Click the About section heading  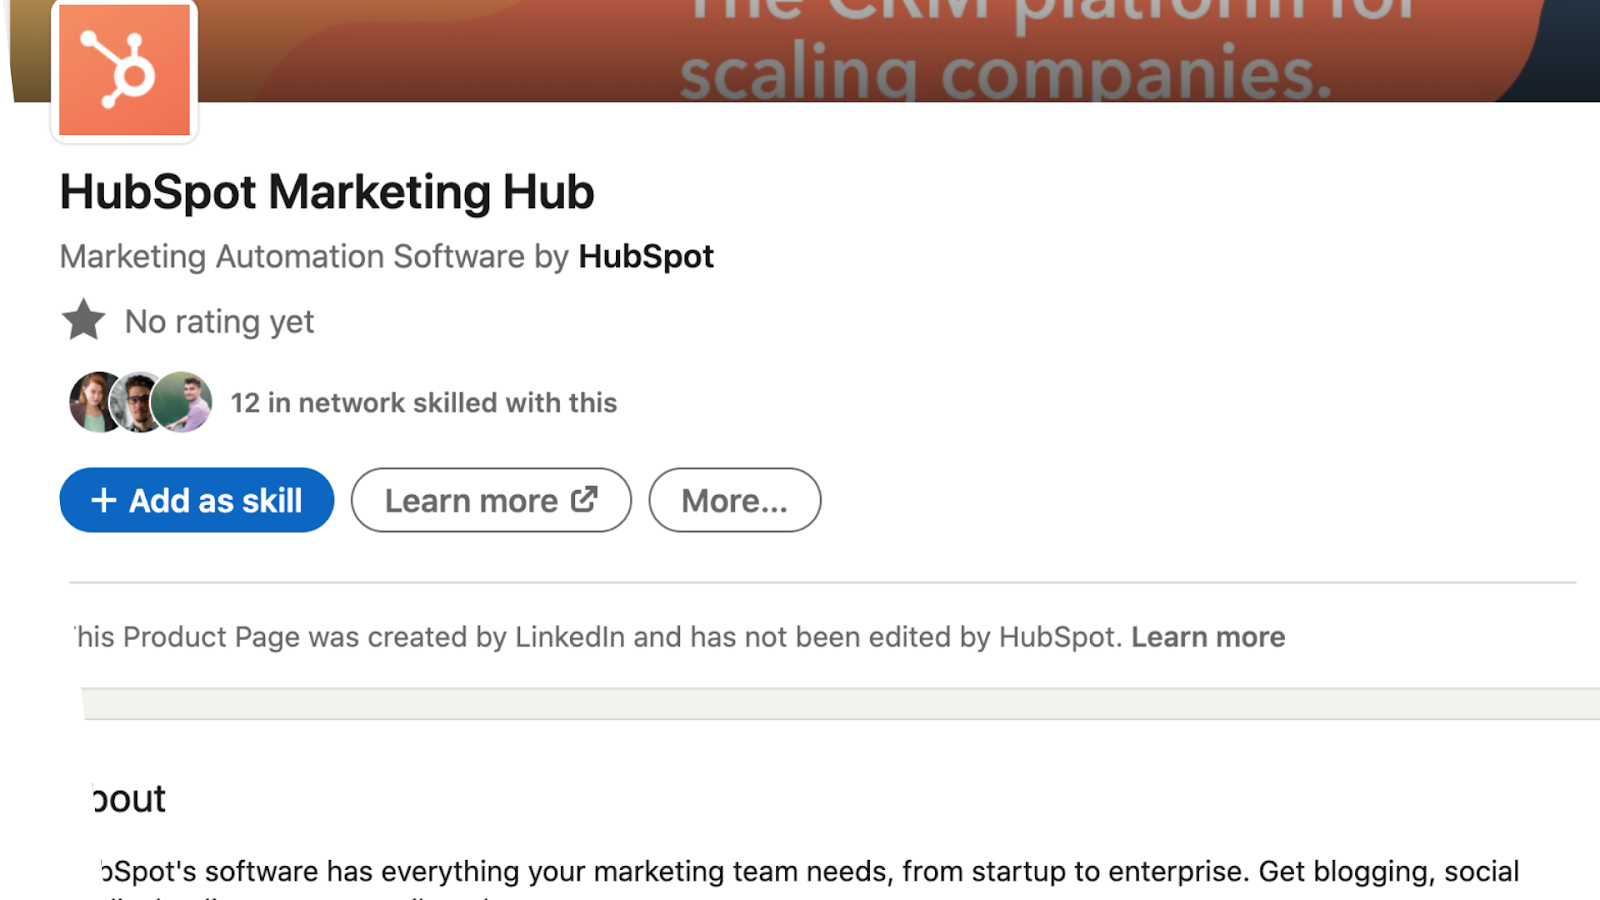tap(130, 799)
